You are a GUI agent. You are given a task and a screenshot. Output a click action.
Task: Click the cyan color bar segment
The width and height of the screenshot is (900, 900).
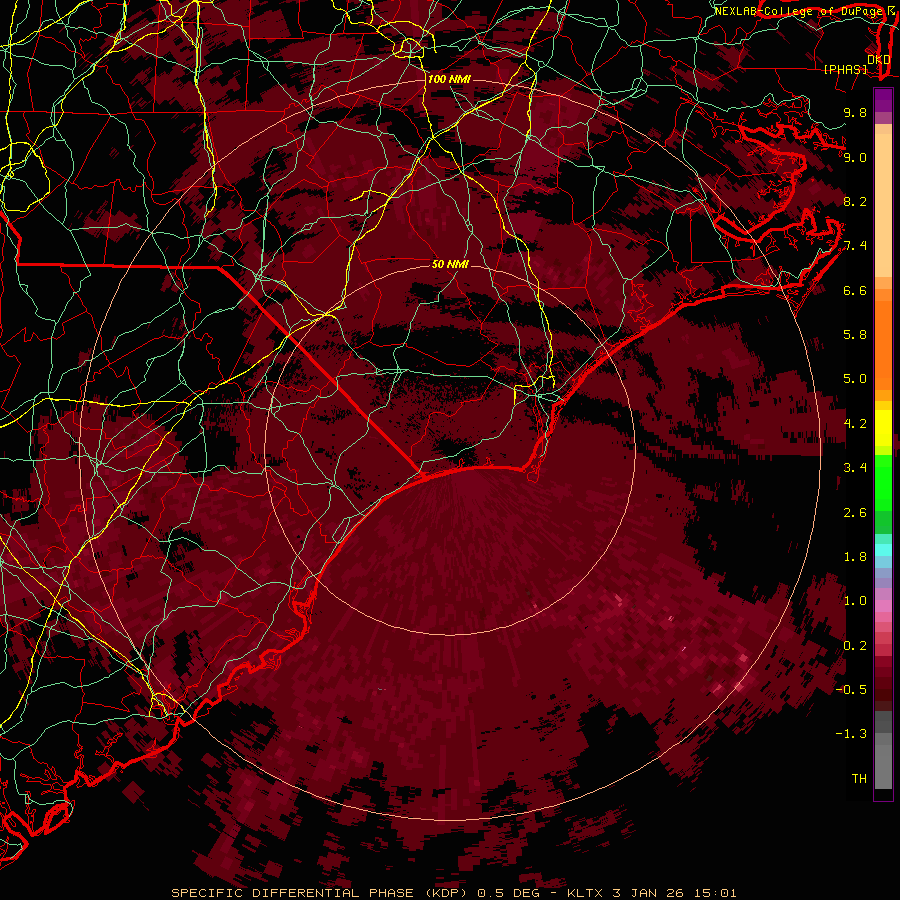883,550
